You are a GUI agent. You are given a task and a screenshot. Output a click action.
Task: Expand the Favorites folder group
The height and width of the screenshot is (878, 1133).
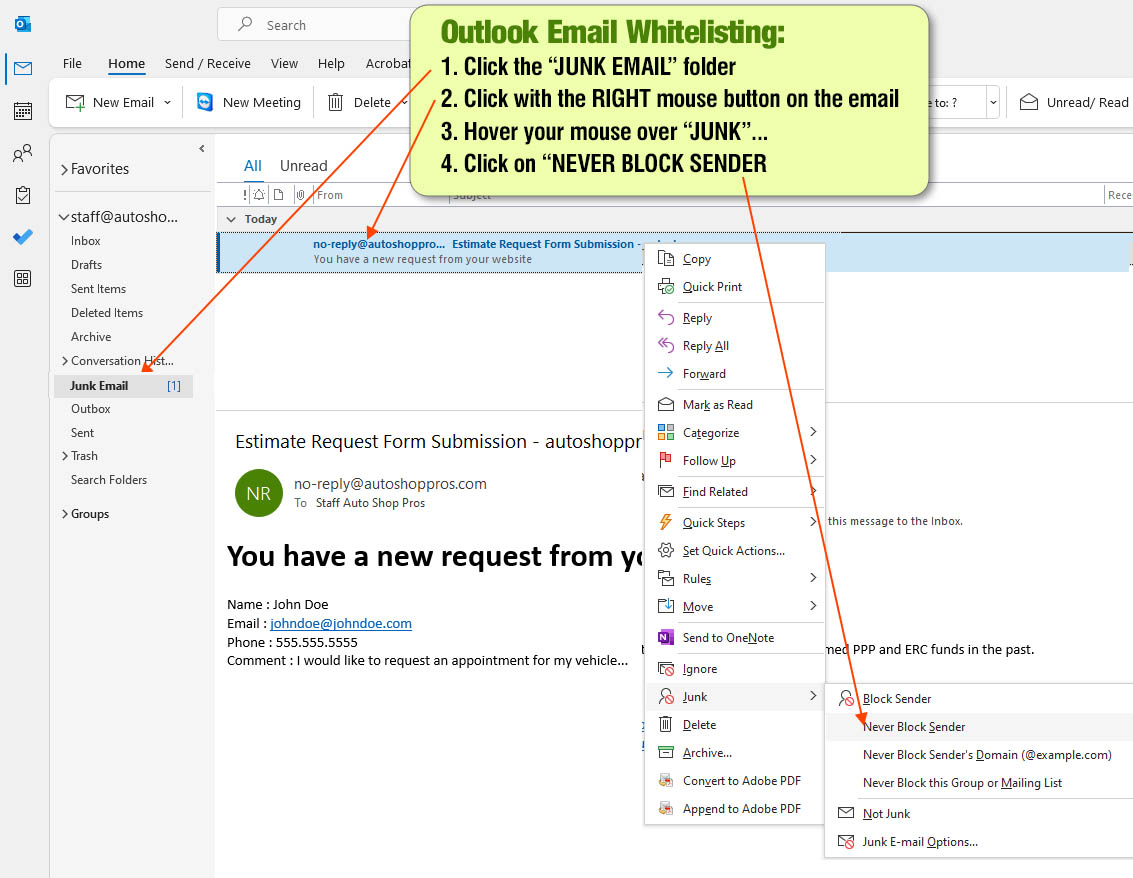65,169
